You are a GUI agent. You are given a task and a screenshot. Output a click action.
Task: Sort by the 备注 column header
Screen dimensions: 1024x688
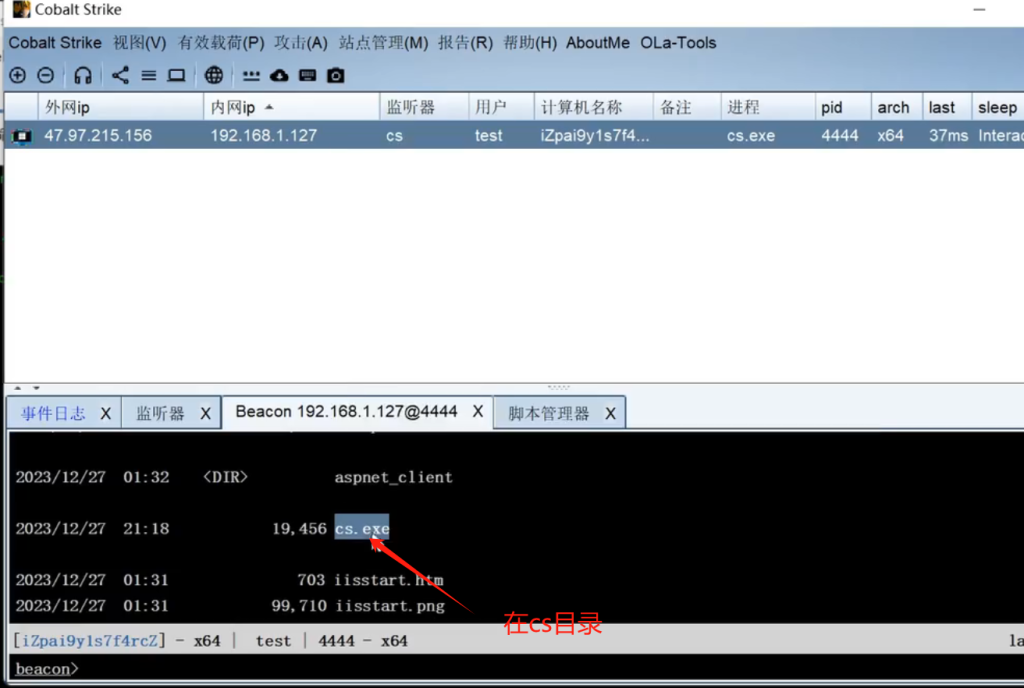click(687, 107)
